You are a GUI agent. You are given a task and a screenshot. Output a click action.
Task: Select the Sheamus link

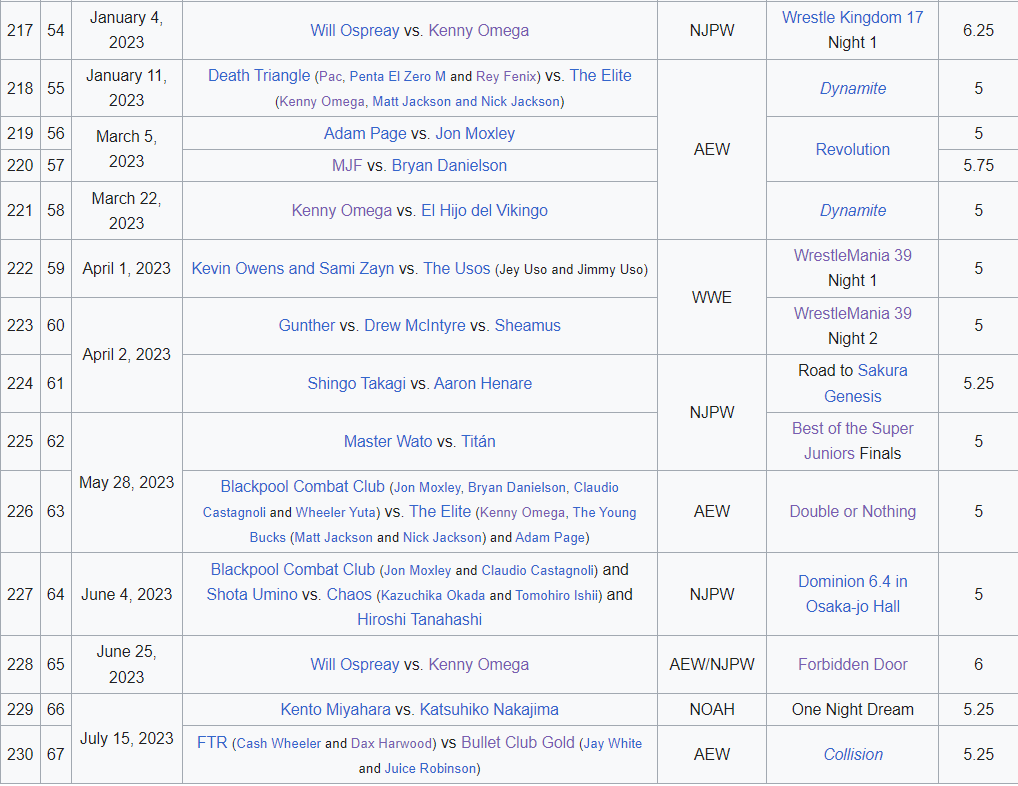527,325
